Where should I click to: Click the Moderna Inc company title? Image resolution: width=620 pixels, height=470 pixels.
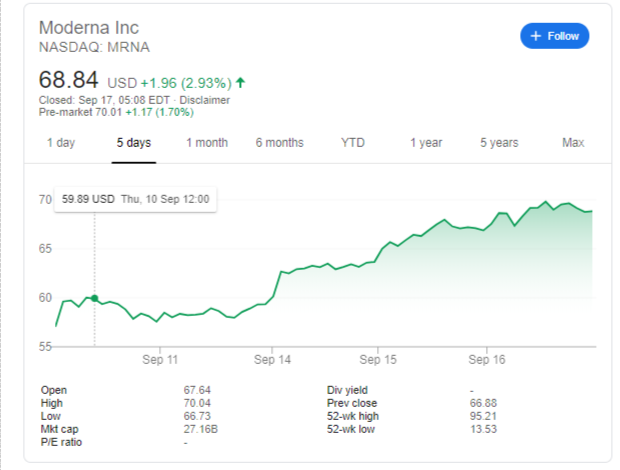coord(89,28)
